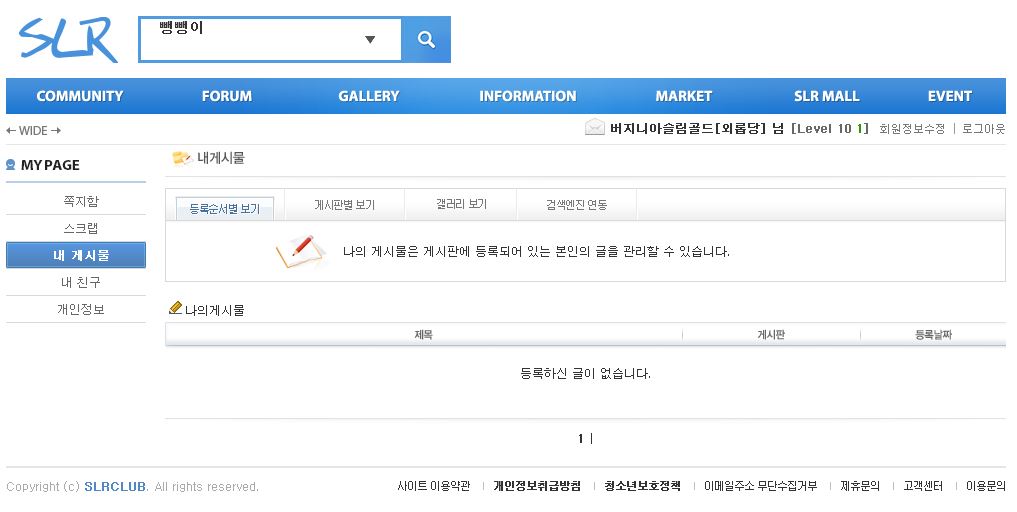
Task: Expand the search box dropdown arrow
Action: pos(370,40)
